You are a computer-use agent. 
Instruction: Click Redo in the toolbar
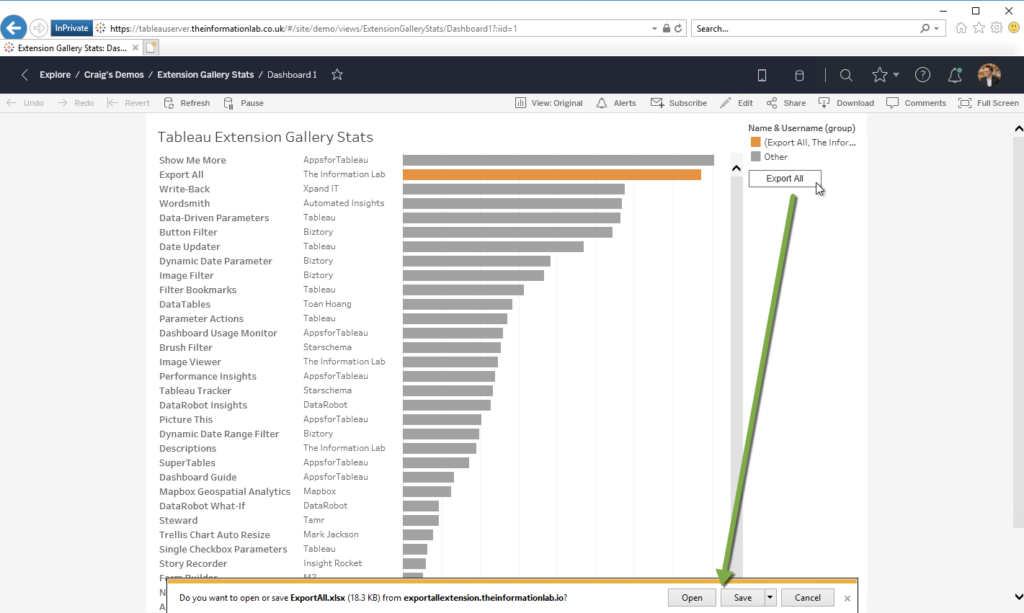click(x=76, y=103)
